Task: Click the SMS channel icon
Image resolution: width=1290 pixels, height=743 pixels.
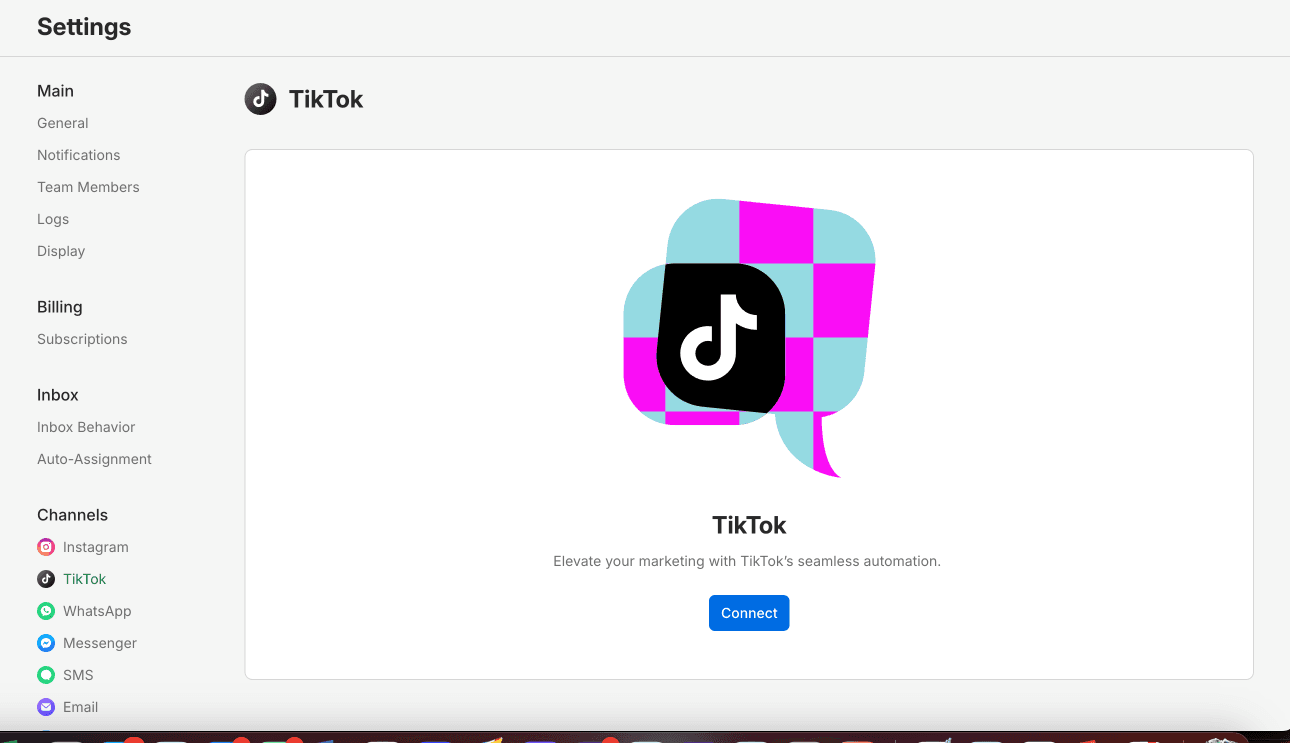Action: point(46,675)
